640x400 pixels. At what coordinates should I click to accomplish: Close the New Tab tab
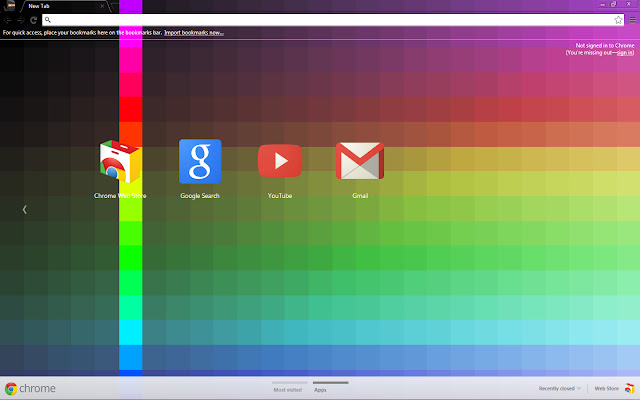(102, 6)
